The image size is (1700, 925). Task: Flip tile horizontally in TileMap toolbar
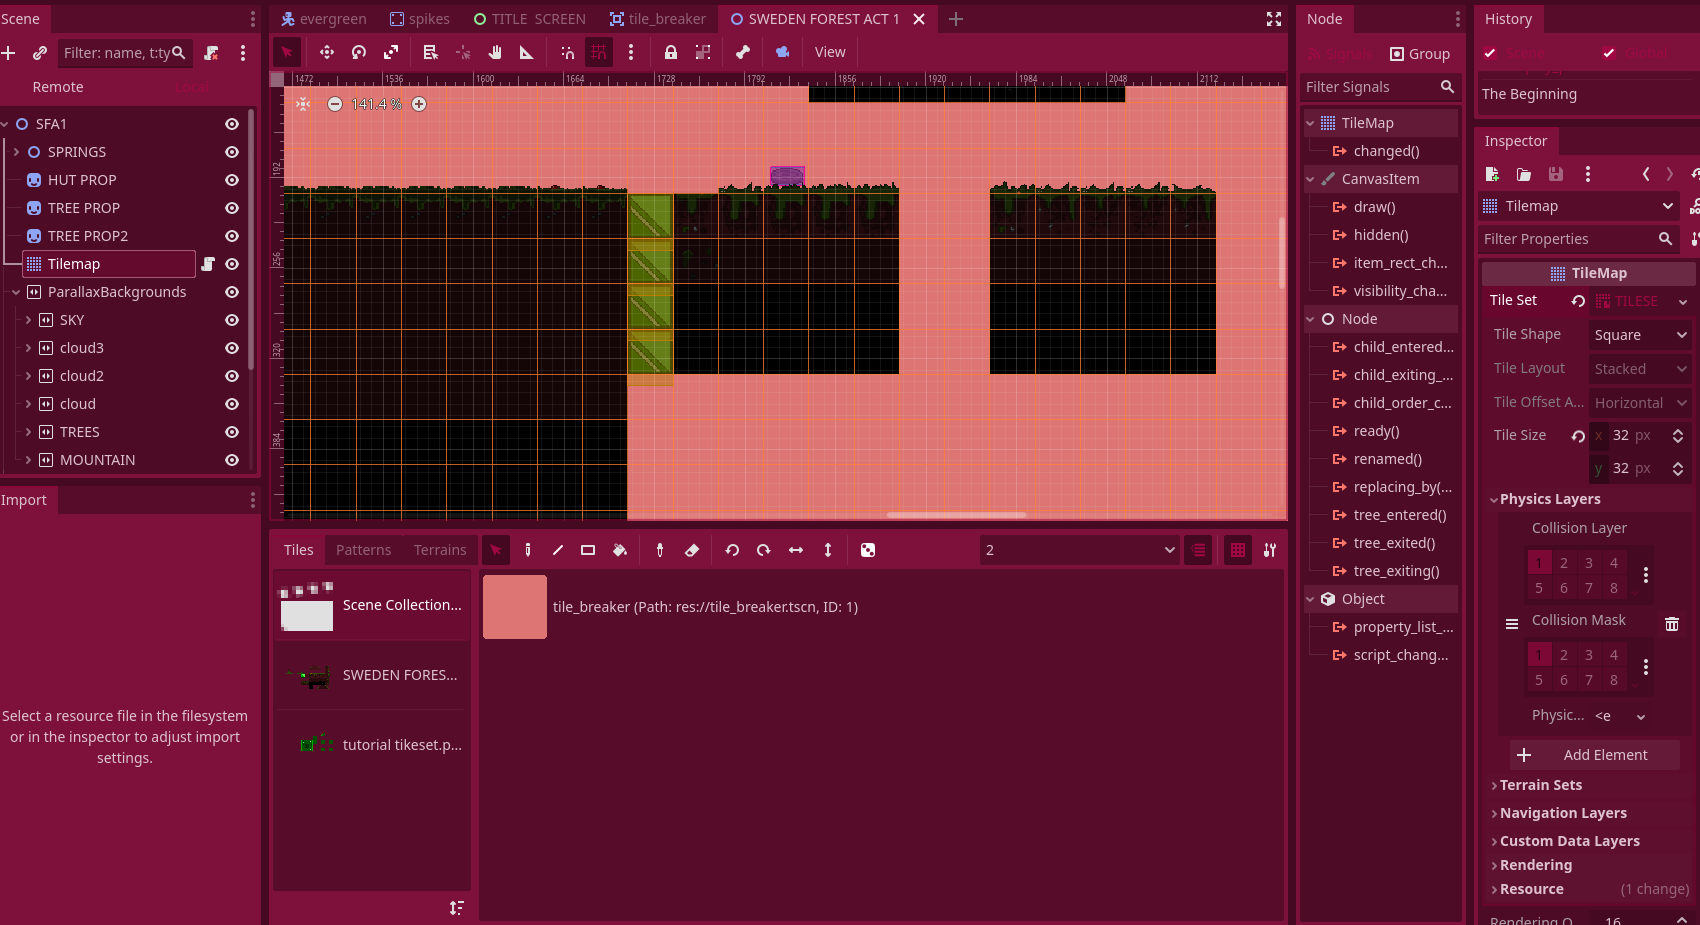pyautogui.click(x=796, y=550)
